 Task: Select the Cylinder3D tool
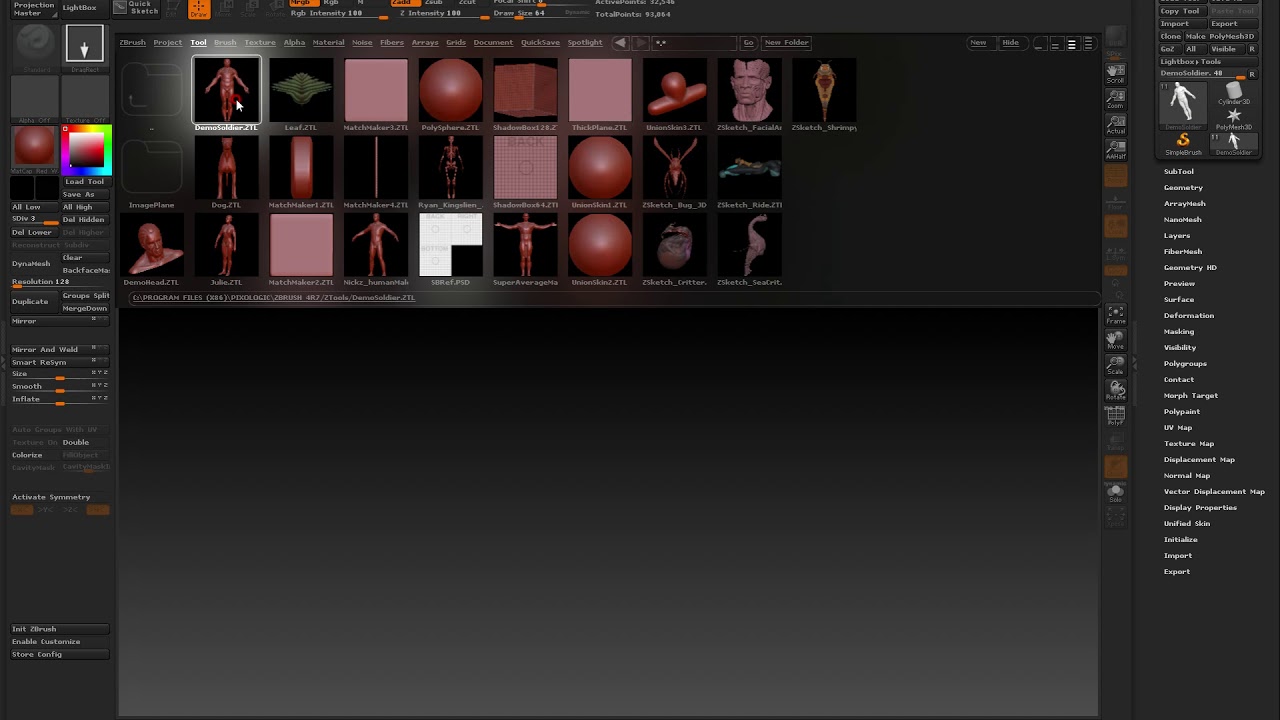[x=1233, y=94]
